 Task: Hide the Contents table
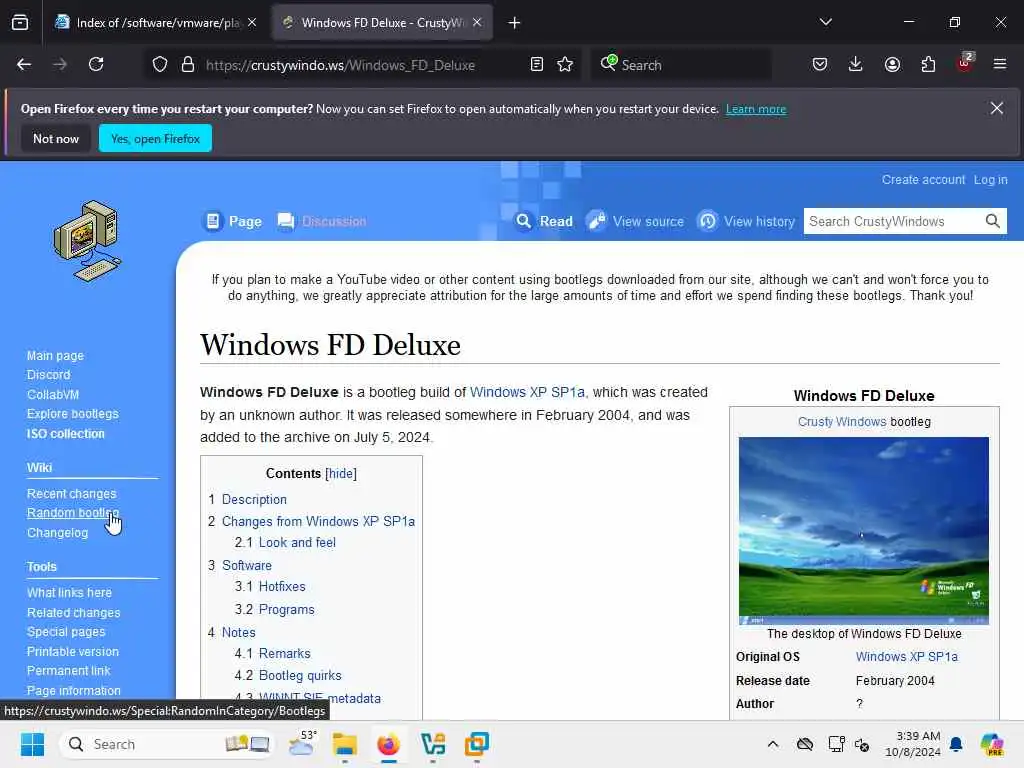tap(341, 473)
